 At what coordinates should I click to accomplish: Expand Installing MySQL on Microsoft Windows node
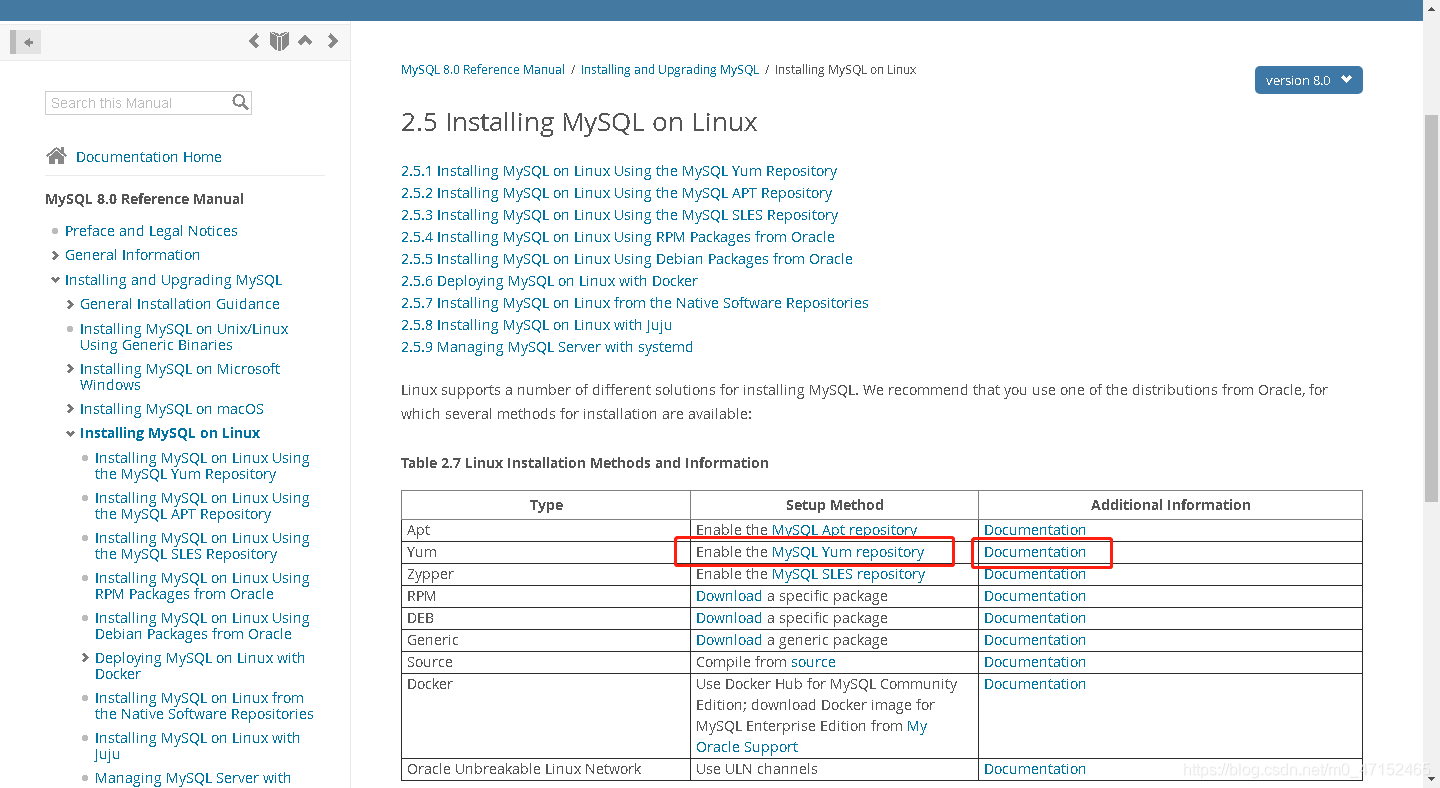point(70,370)
